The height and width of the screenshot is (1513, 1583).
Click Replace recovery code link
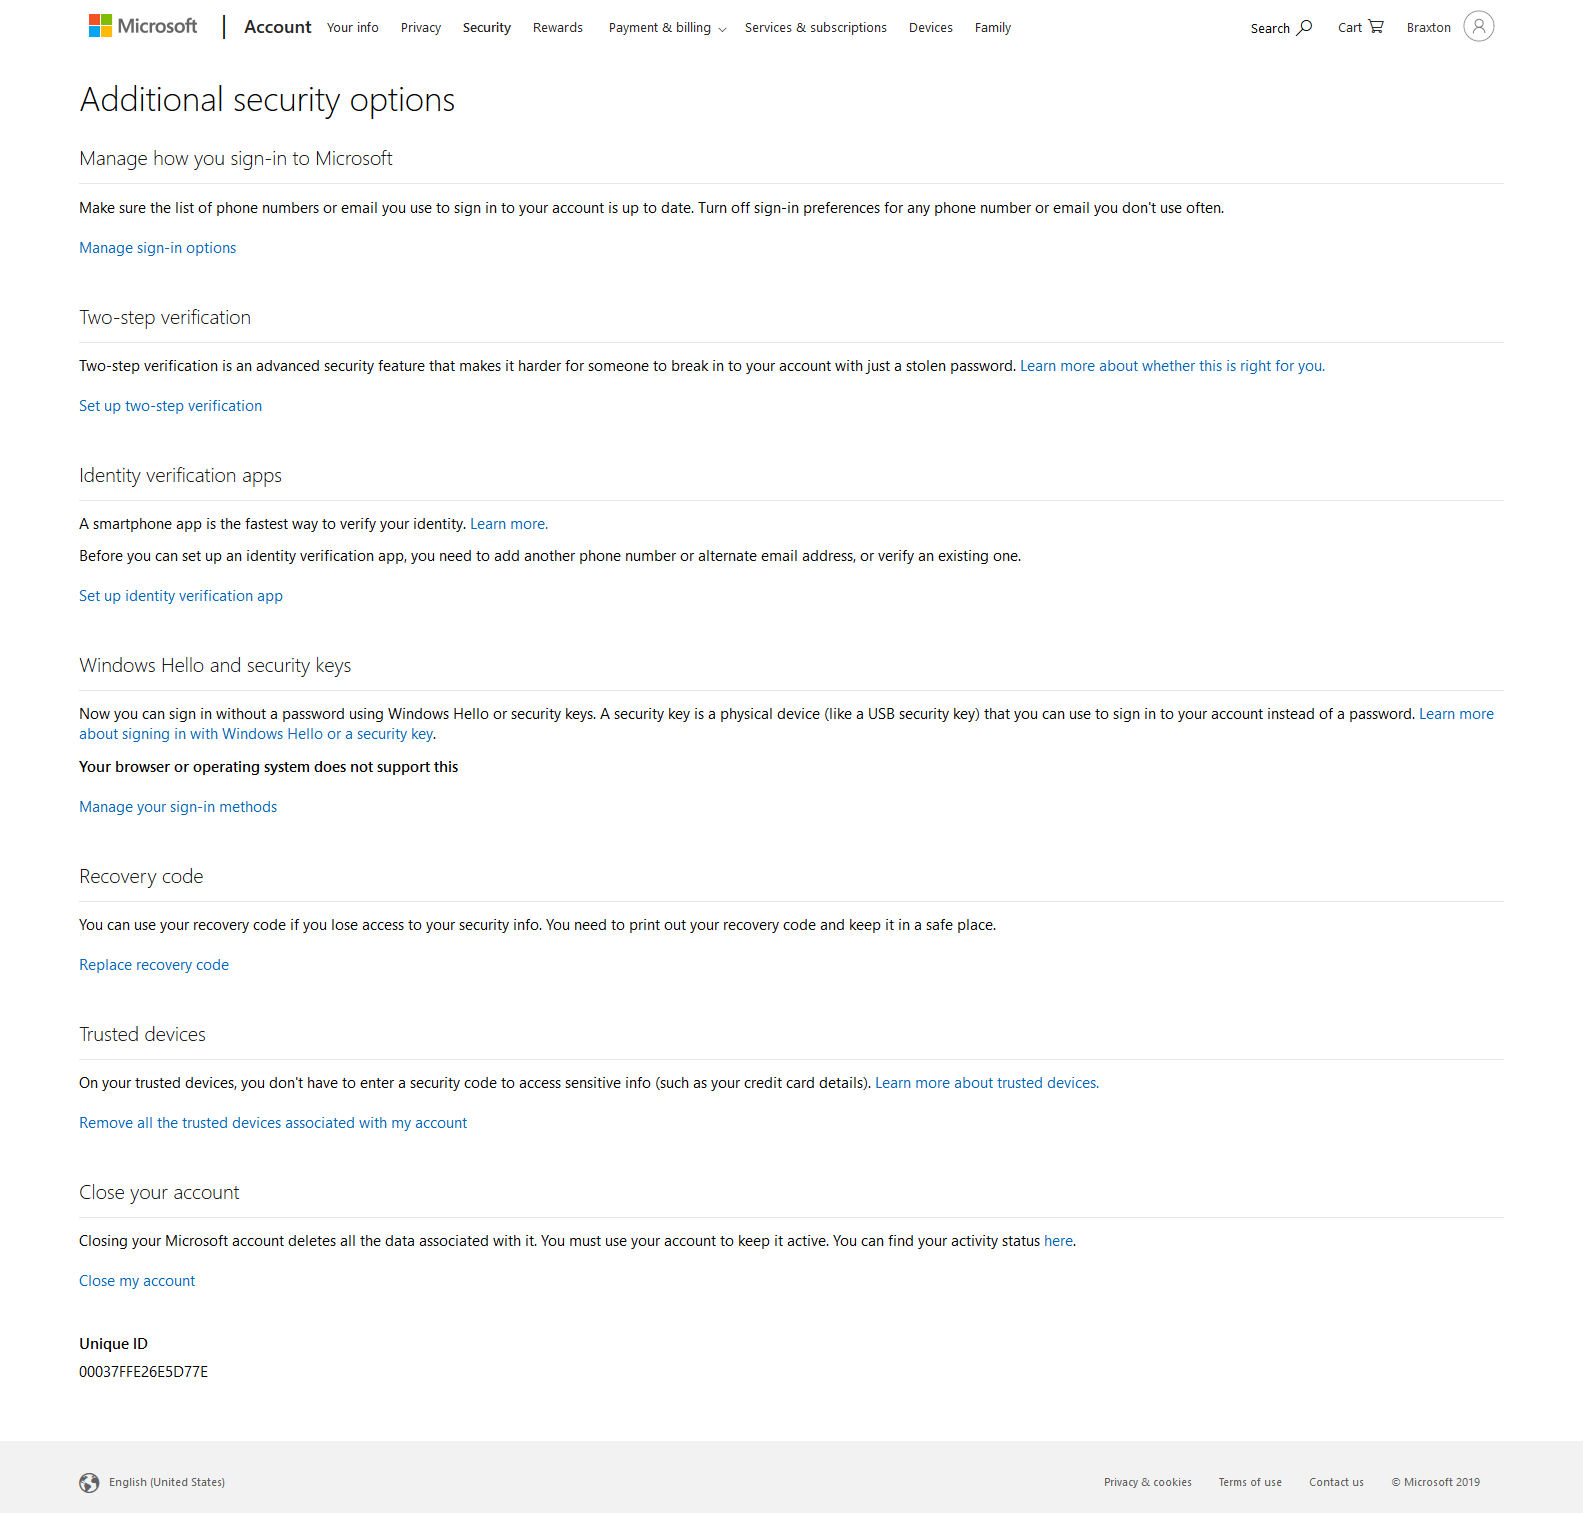154,965
